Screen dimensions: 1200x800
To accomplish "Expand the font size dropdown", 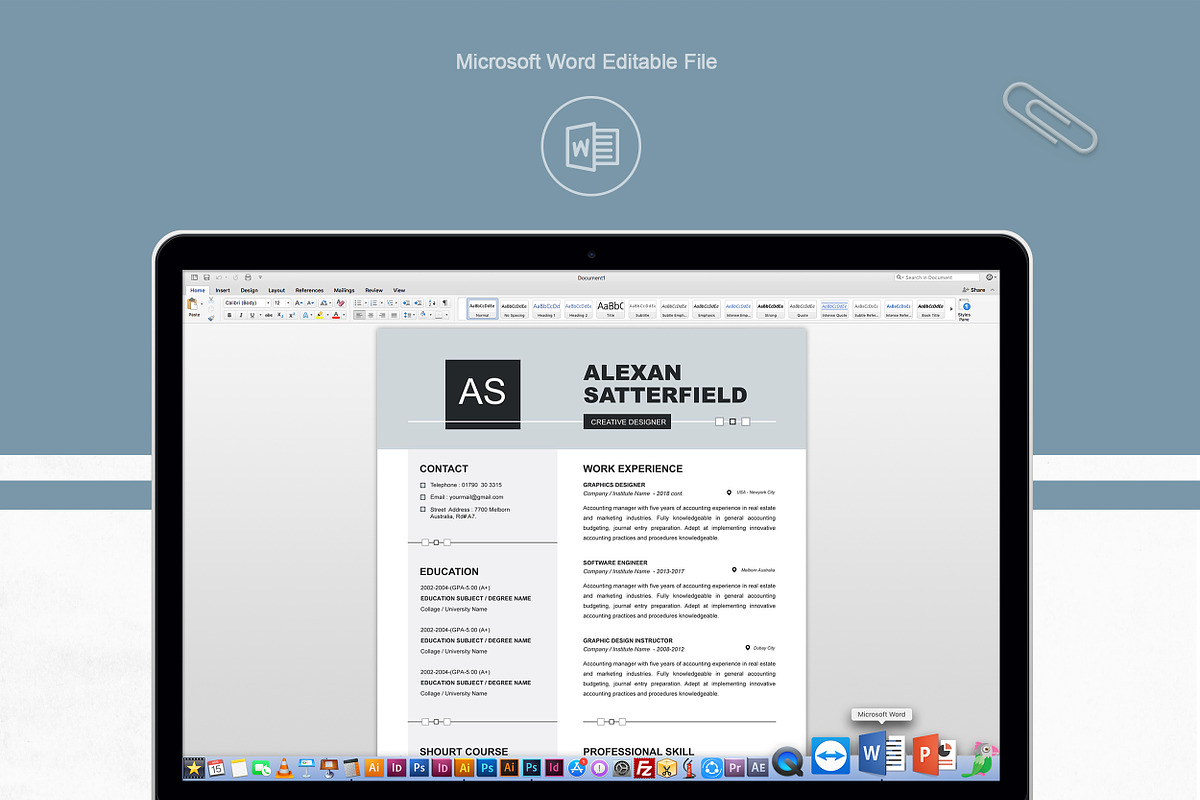I will 288,303.
